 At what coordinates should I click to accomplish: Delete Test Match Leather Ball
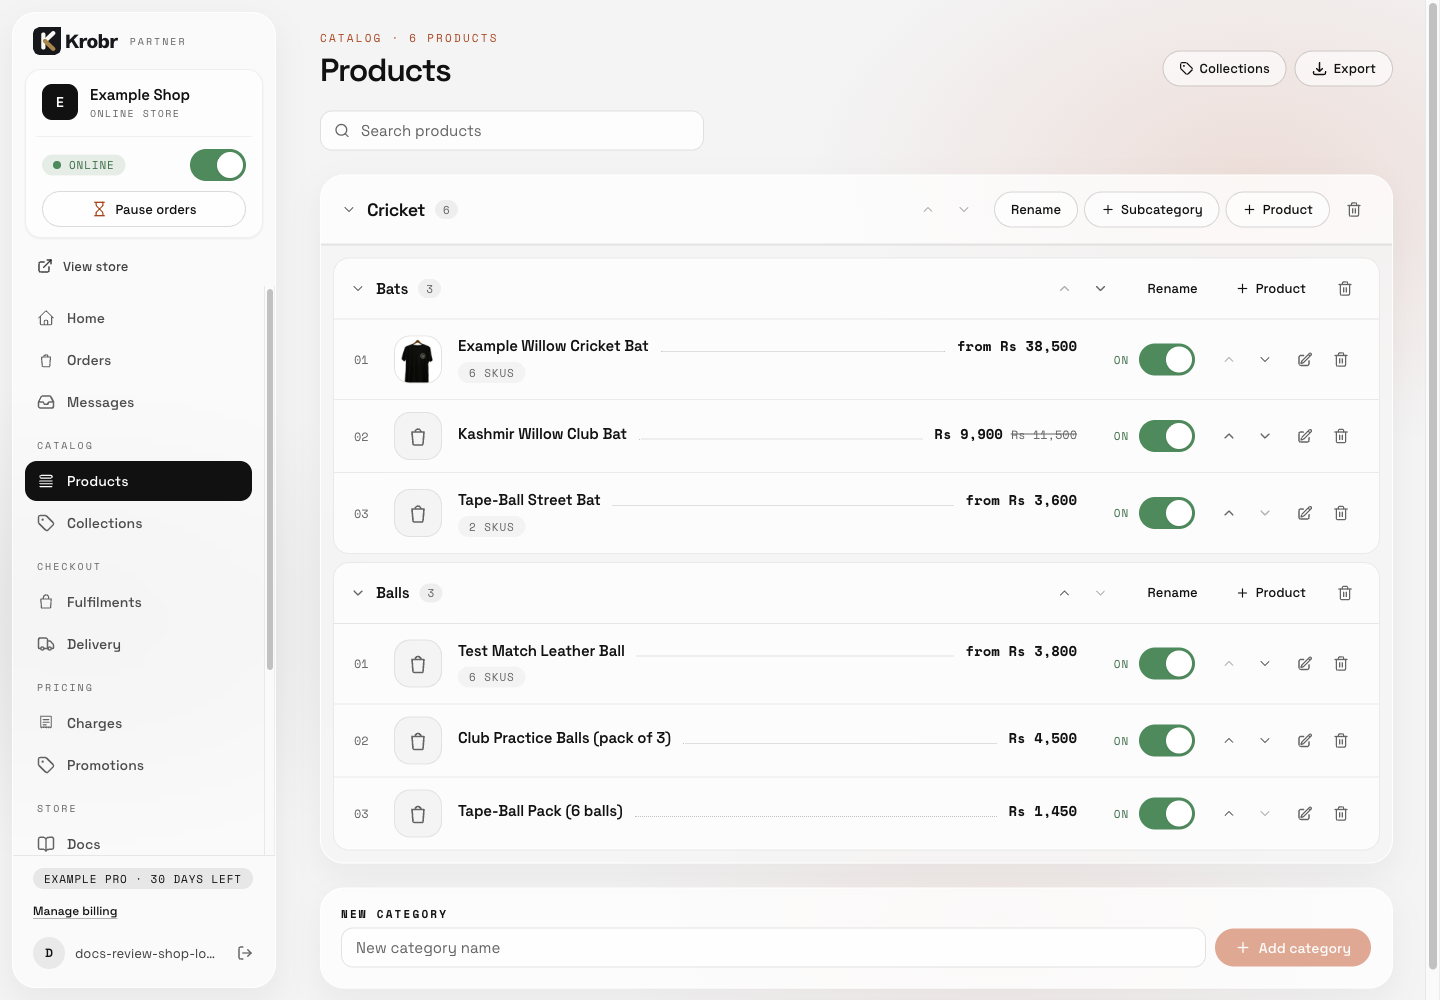pos(1341,664)
